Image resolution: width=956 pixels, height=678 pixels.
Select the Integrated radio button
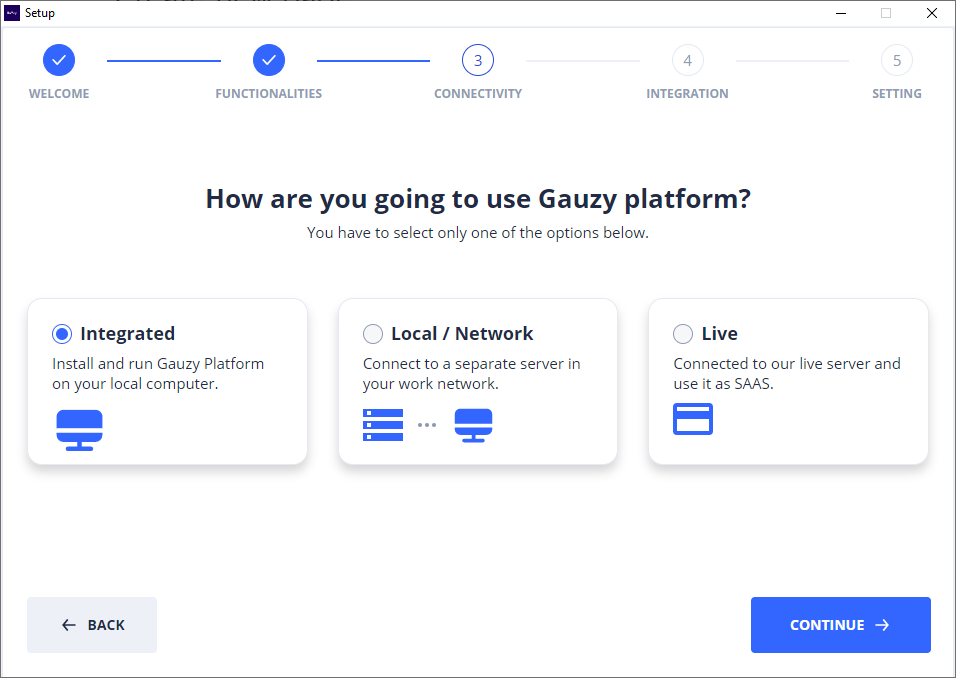(x=62, y=334)
